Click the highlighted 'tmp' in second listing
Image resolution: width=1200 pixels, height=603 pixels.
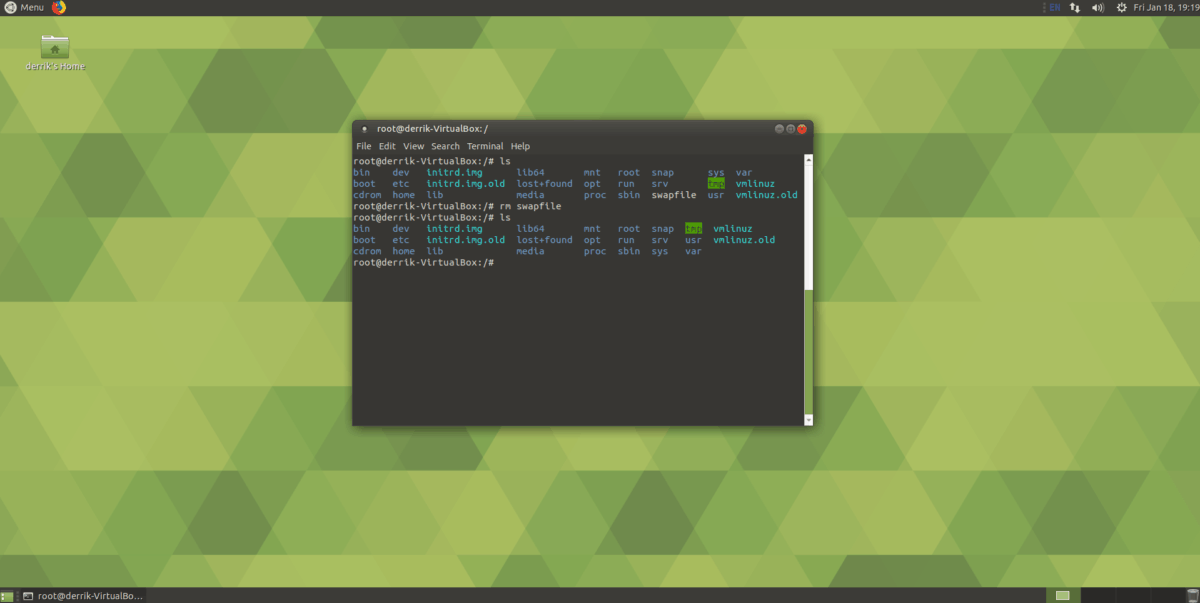coord(693,229)
